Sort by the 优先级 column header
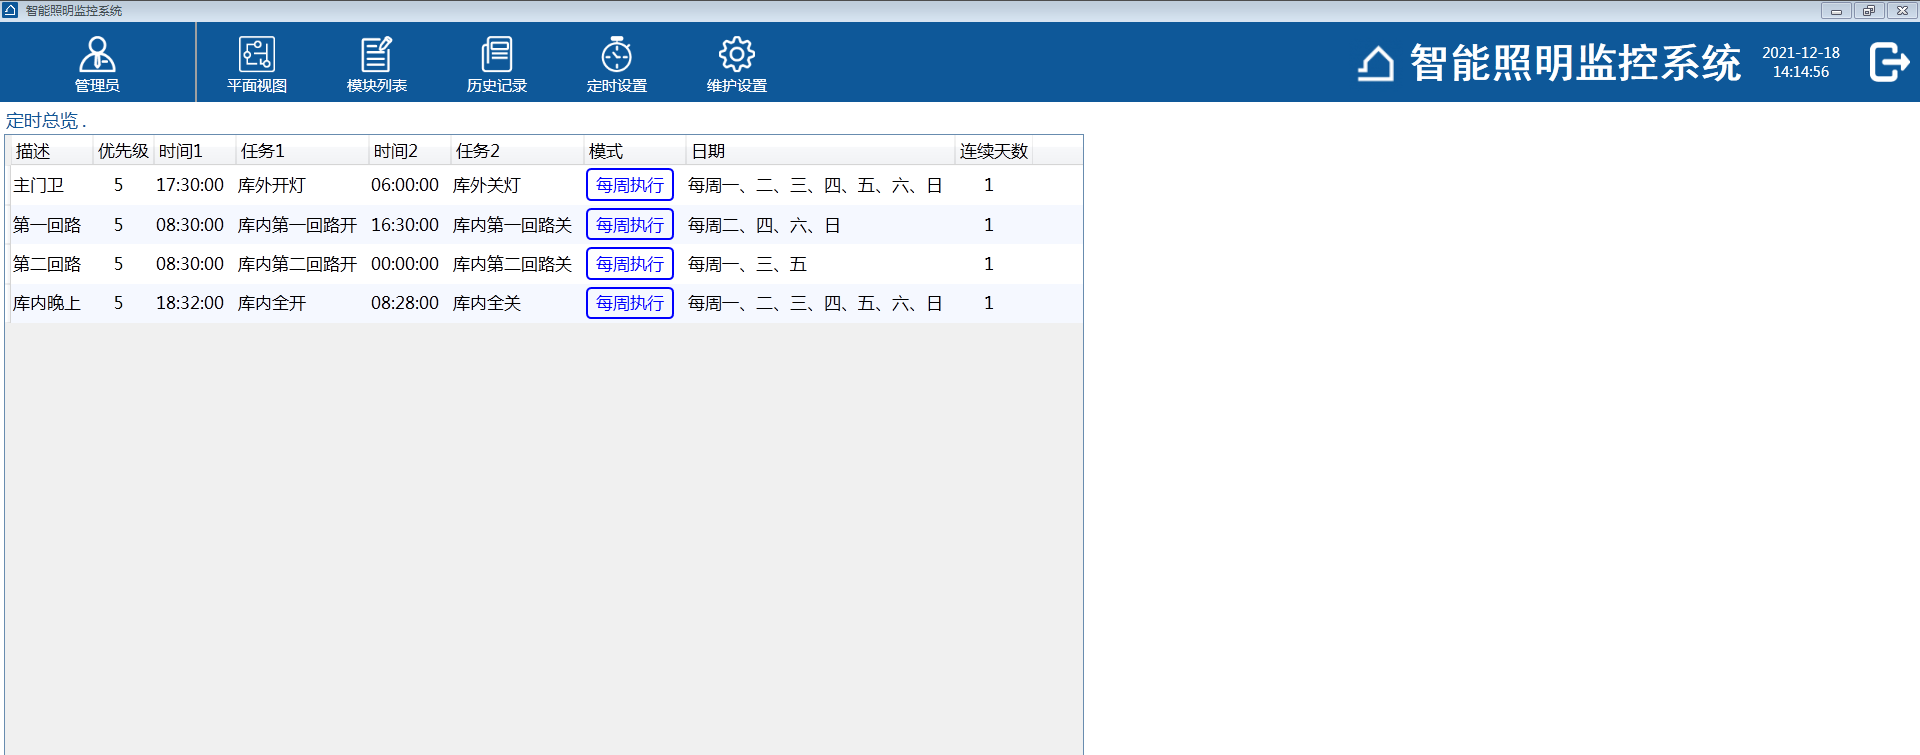This screenshot has width=1920, height=755. [x=123, y=151]
